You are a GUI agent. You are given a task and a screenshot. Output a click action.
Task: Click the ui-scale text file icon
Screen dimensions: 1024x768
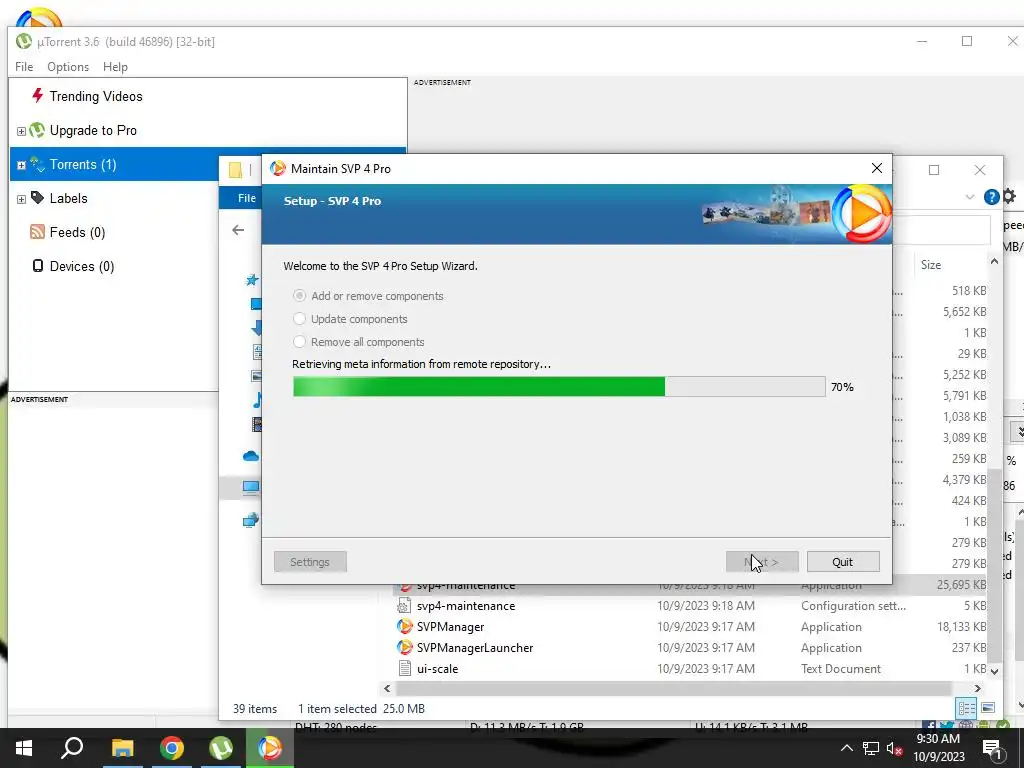pos(405,668)
